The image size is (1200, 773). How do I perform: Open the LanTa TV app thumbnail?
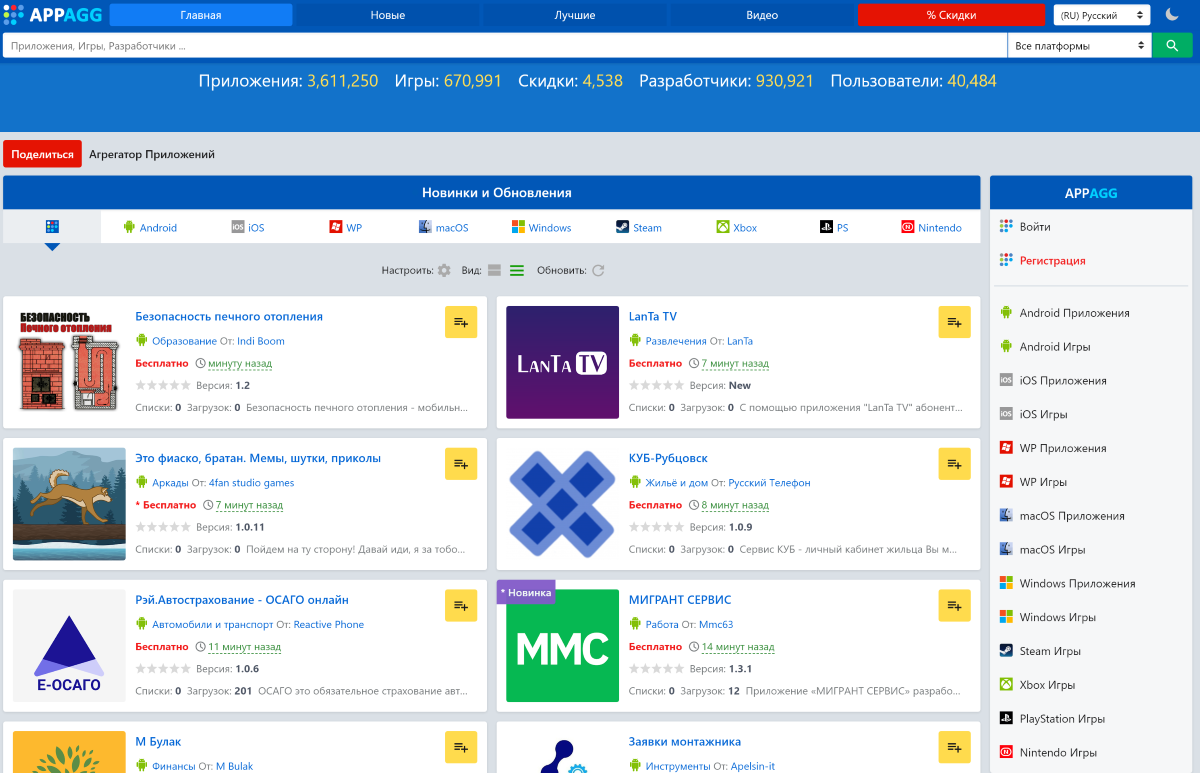point(562,362)
